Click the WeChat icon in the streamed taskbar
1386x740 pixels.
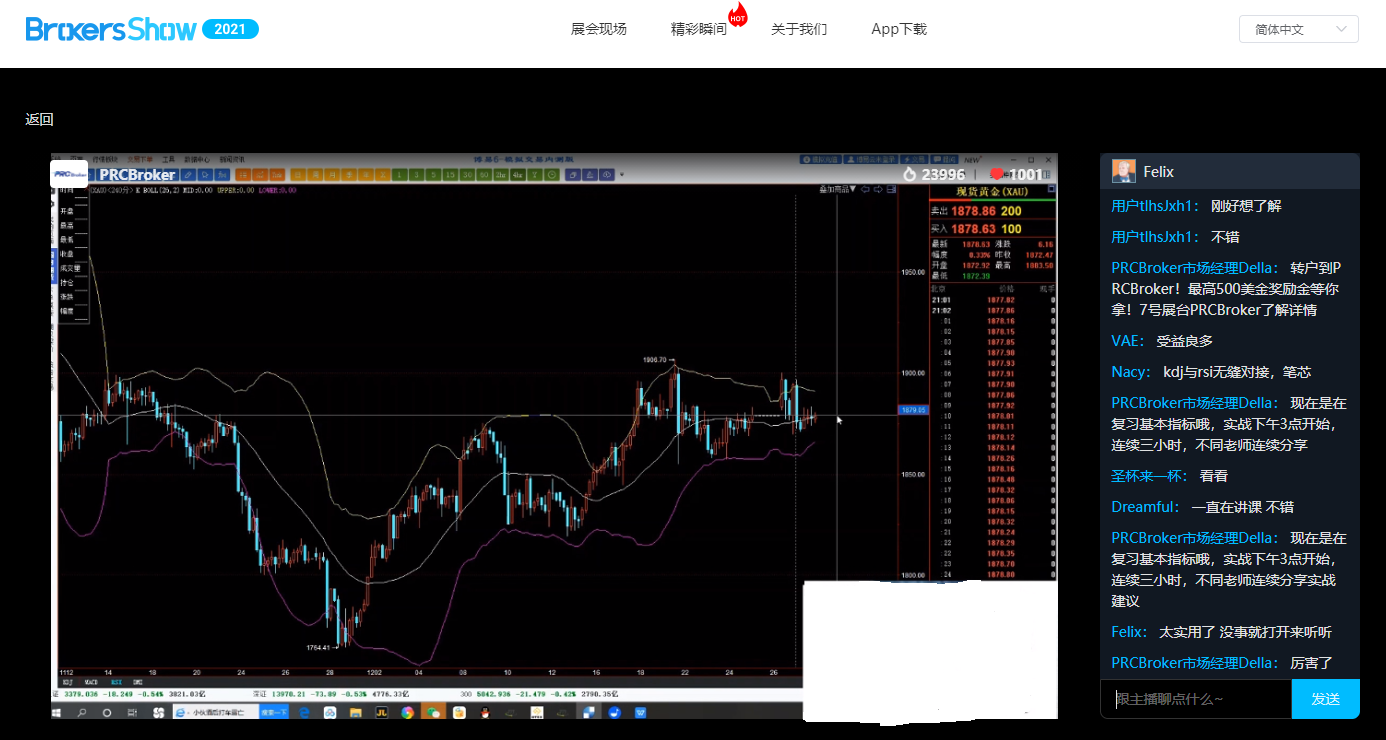click(x=433, y=712)
